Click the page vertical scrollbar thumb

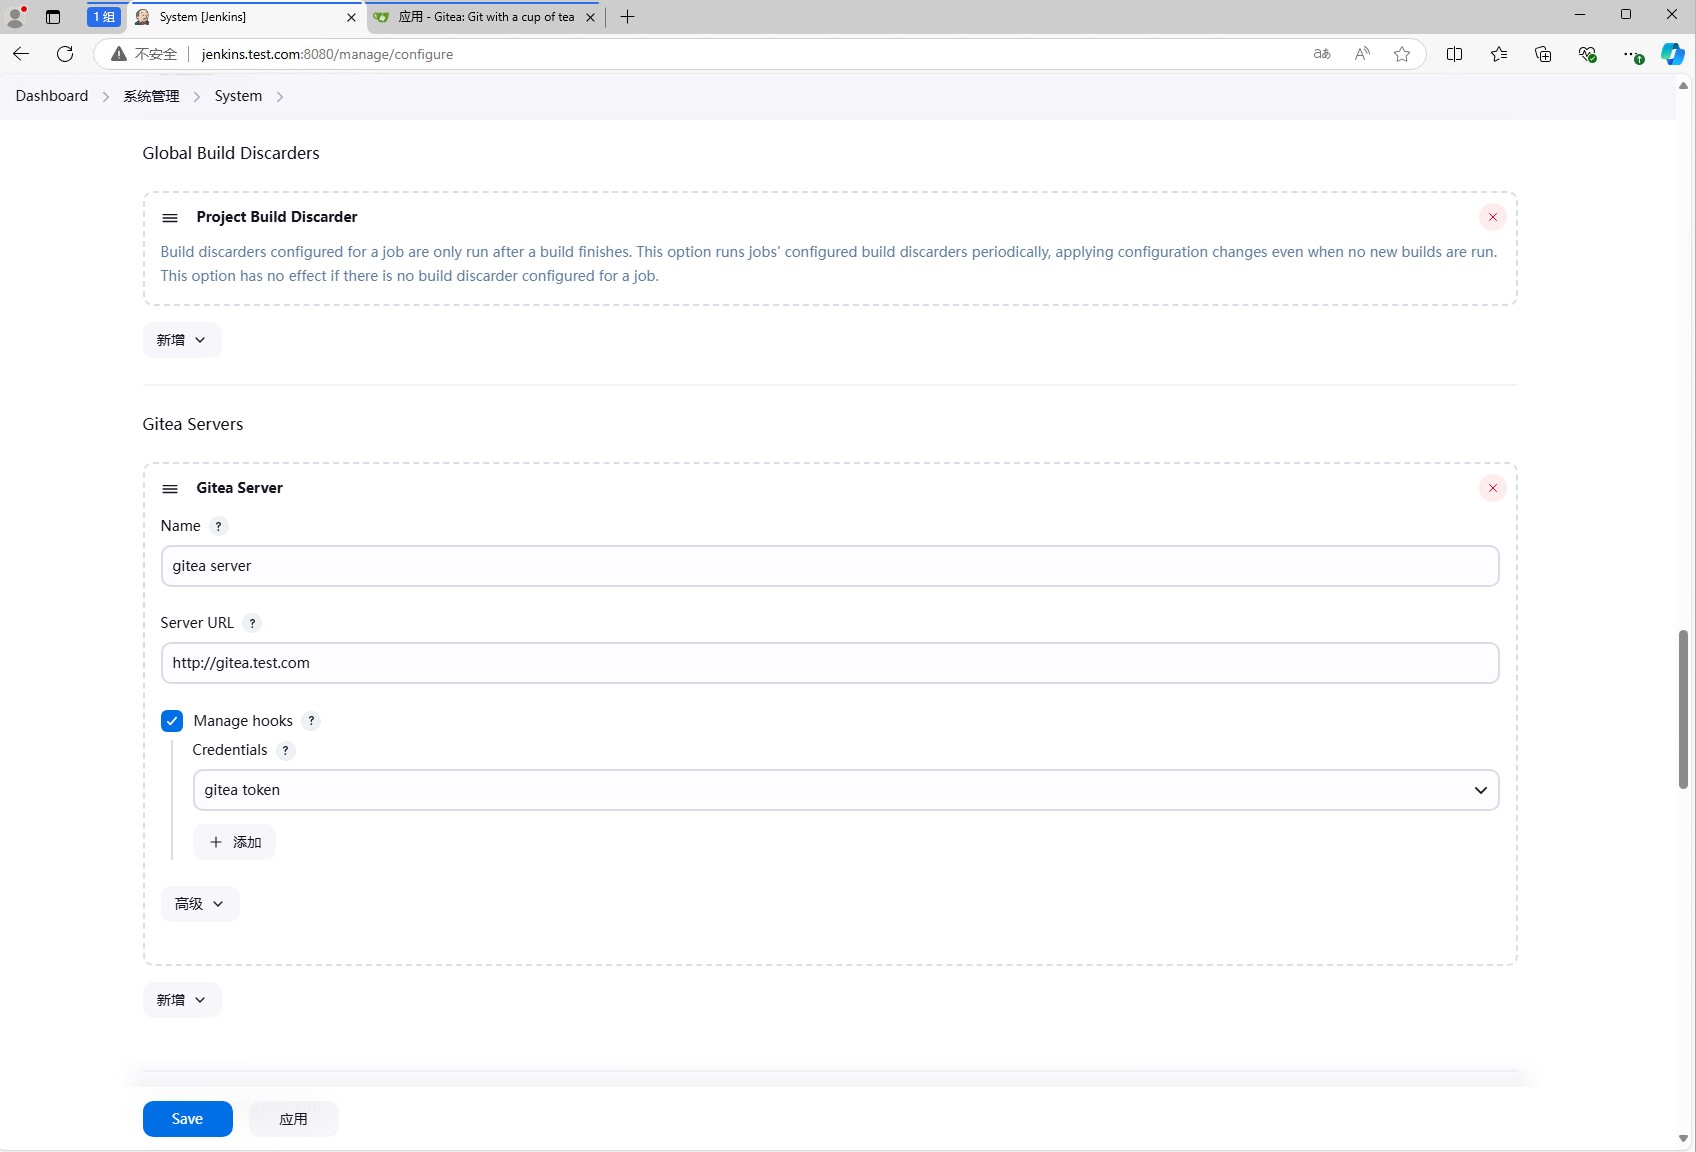(x=1683, y=709)
